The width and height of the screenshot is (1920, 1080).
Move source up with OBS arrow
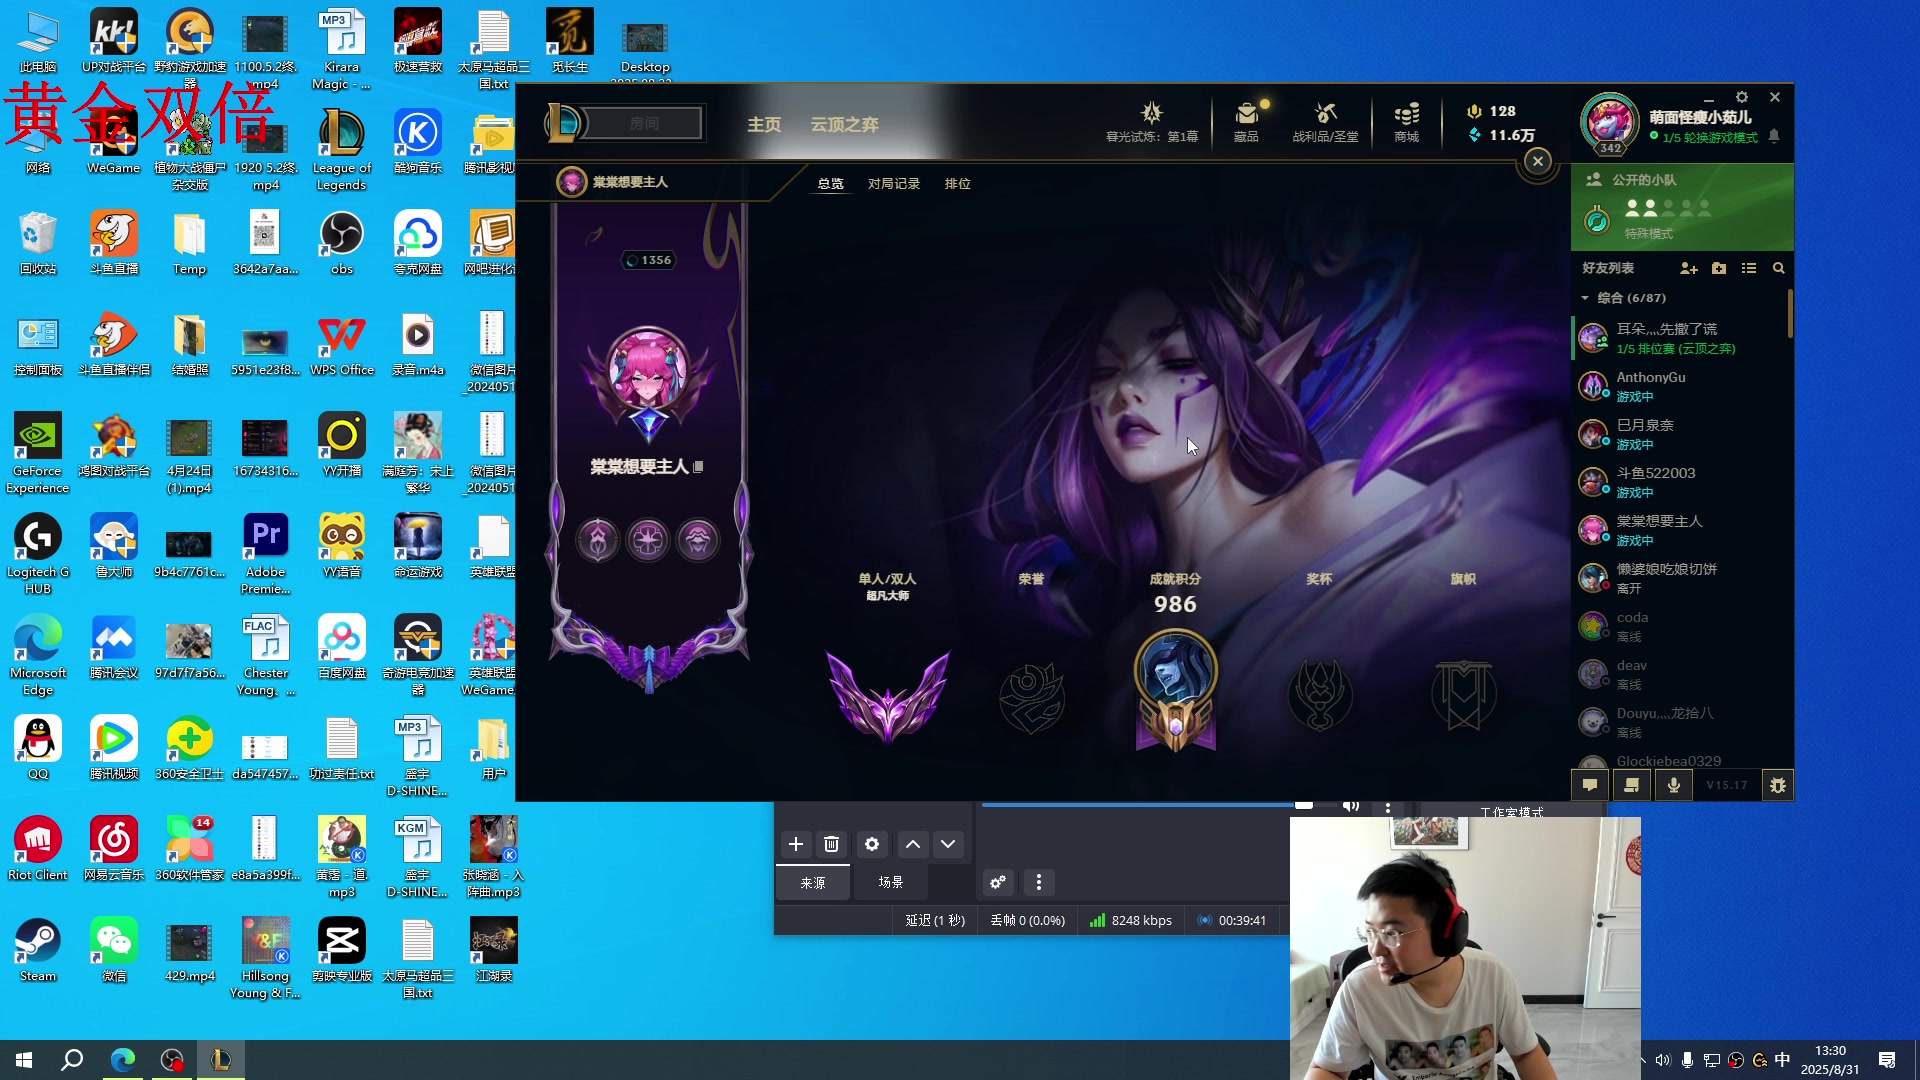point(913,844)
